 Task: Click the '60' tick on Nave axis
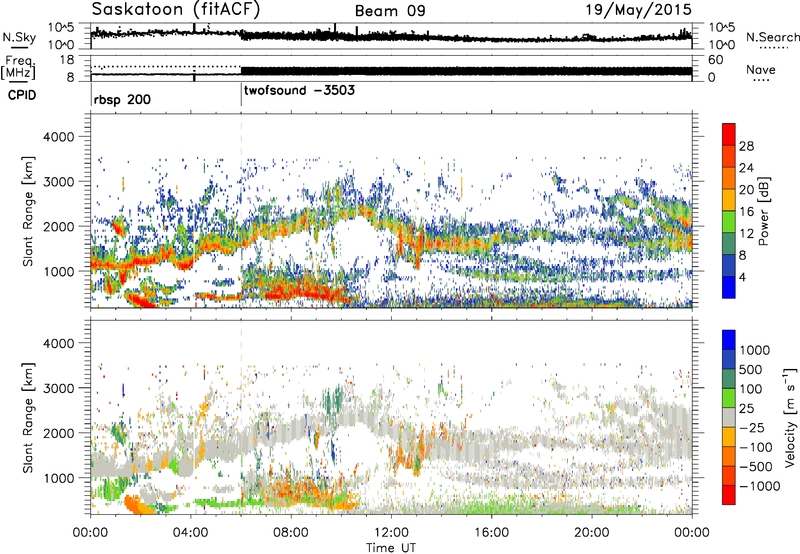pos(715,60)
